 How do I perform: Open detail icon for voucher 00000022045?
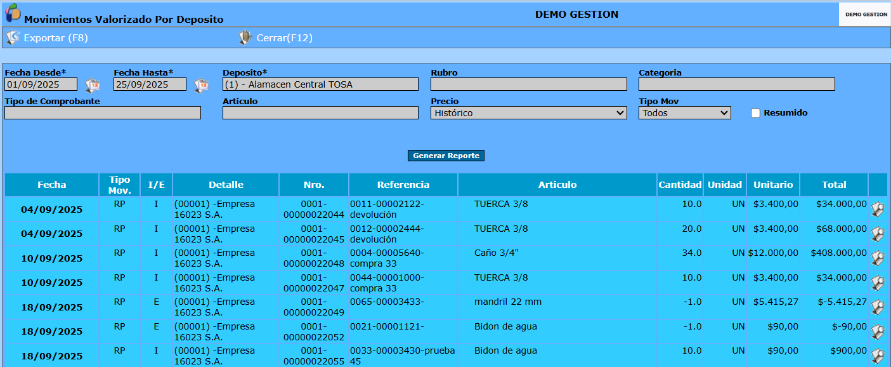(878, 233)
